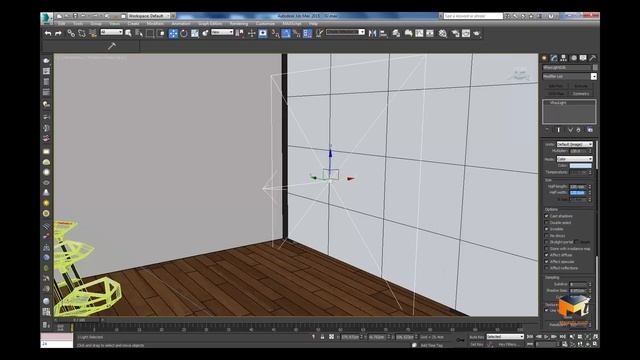Choose the Rectangular Selection Region tool
The image size is (640, 360).
150,33
